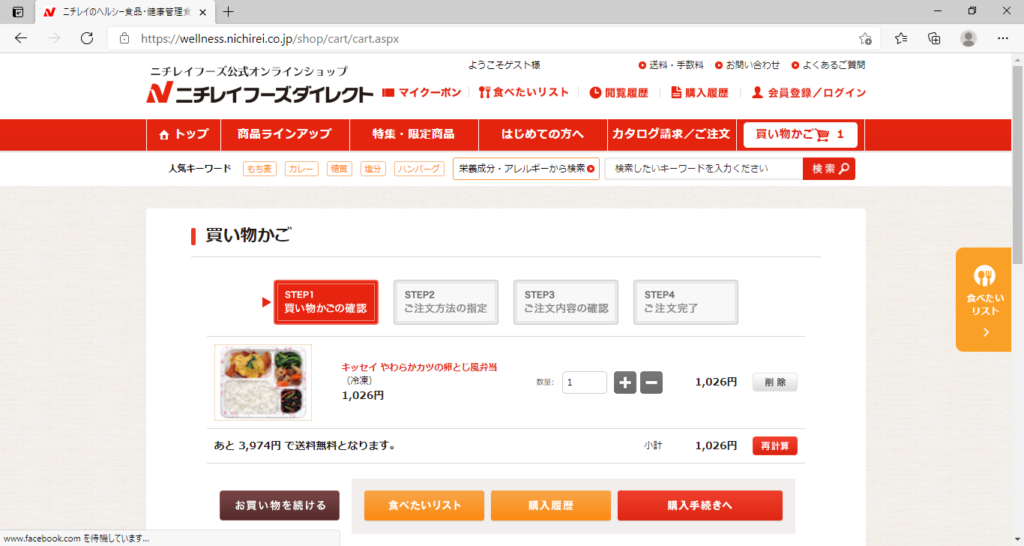This screenshot has height=546, width=1024.
Task: Click the red 検索 search button
Action: (x=829, y=169)
